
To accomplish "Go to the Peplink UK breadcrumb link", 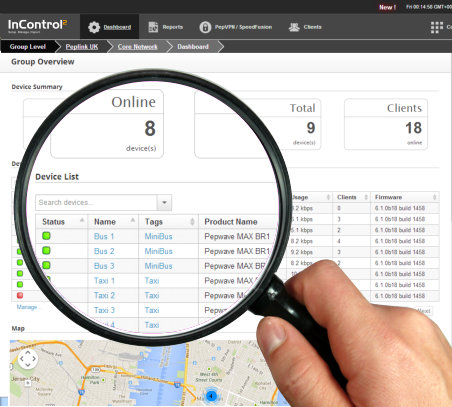I will [82, 47].
